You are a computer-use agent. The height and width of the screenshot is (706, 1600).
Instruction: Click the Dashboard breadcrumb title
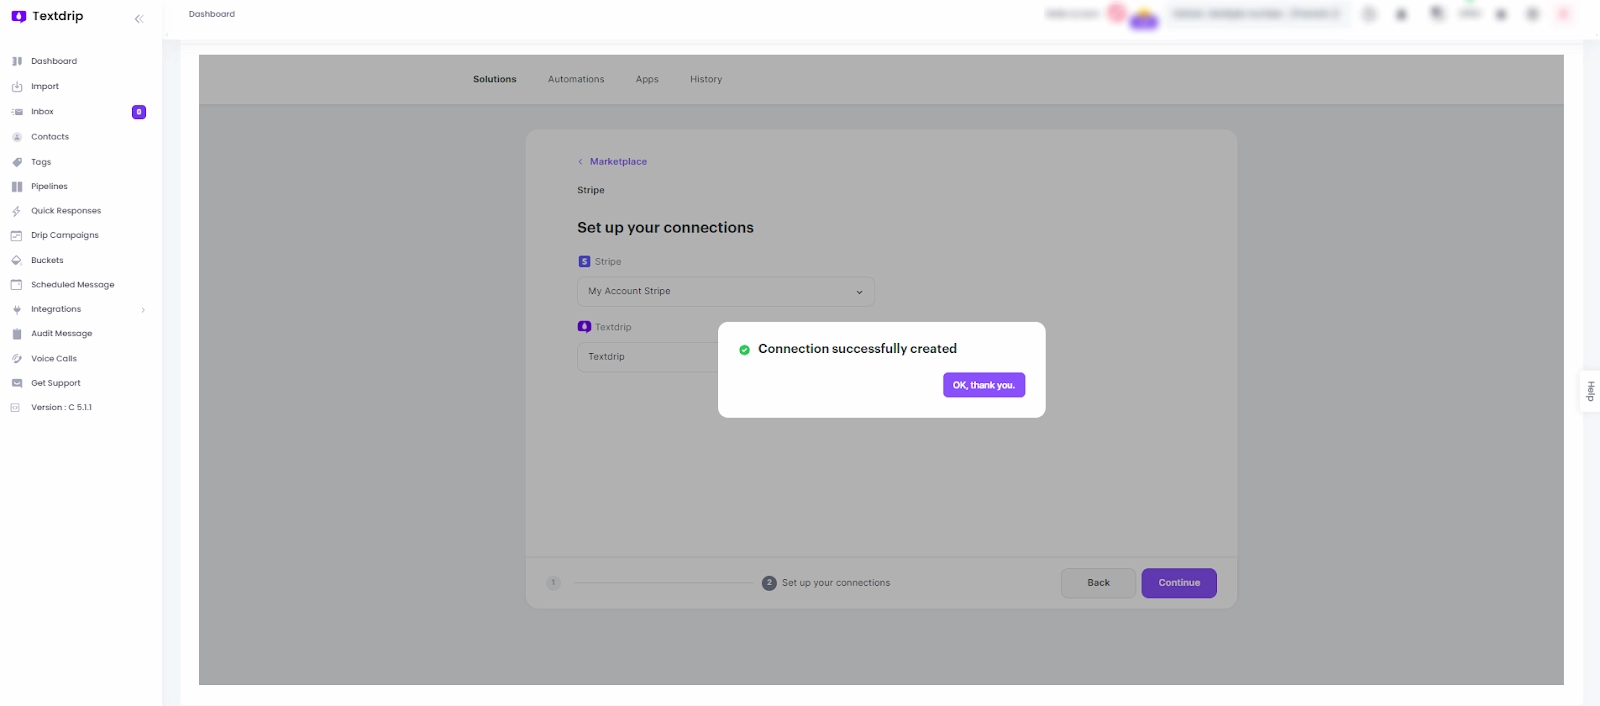[212, 14]
